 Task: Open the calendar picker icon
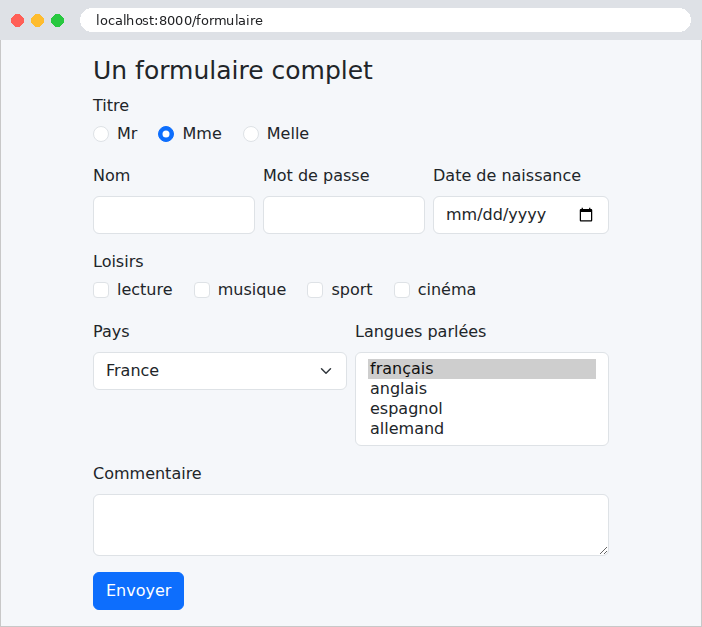(586, 215)
